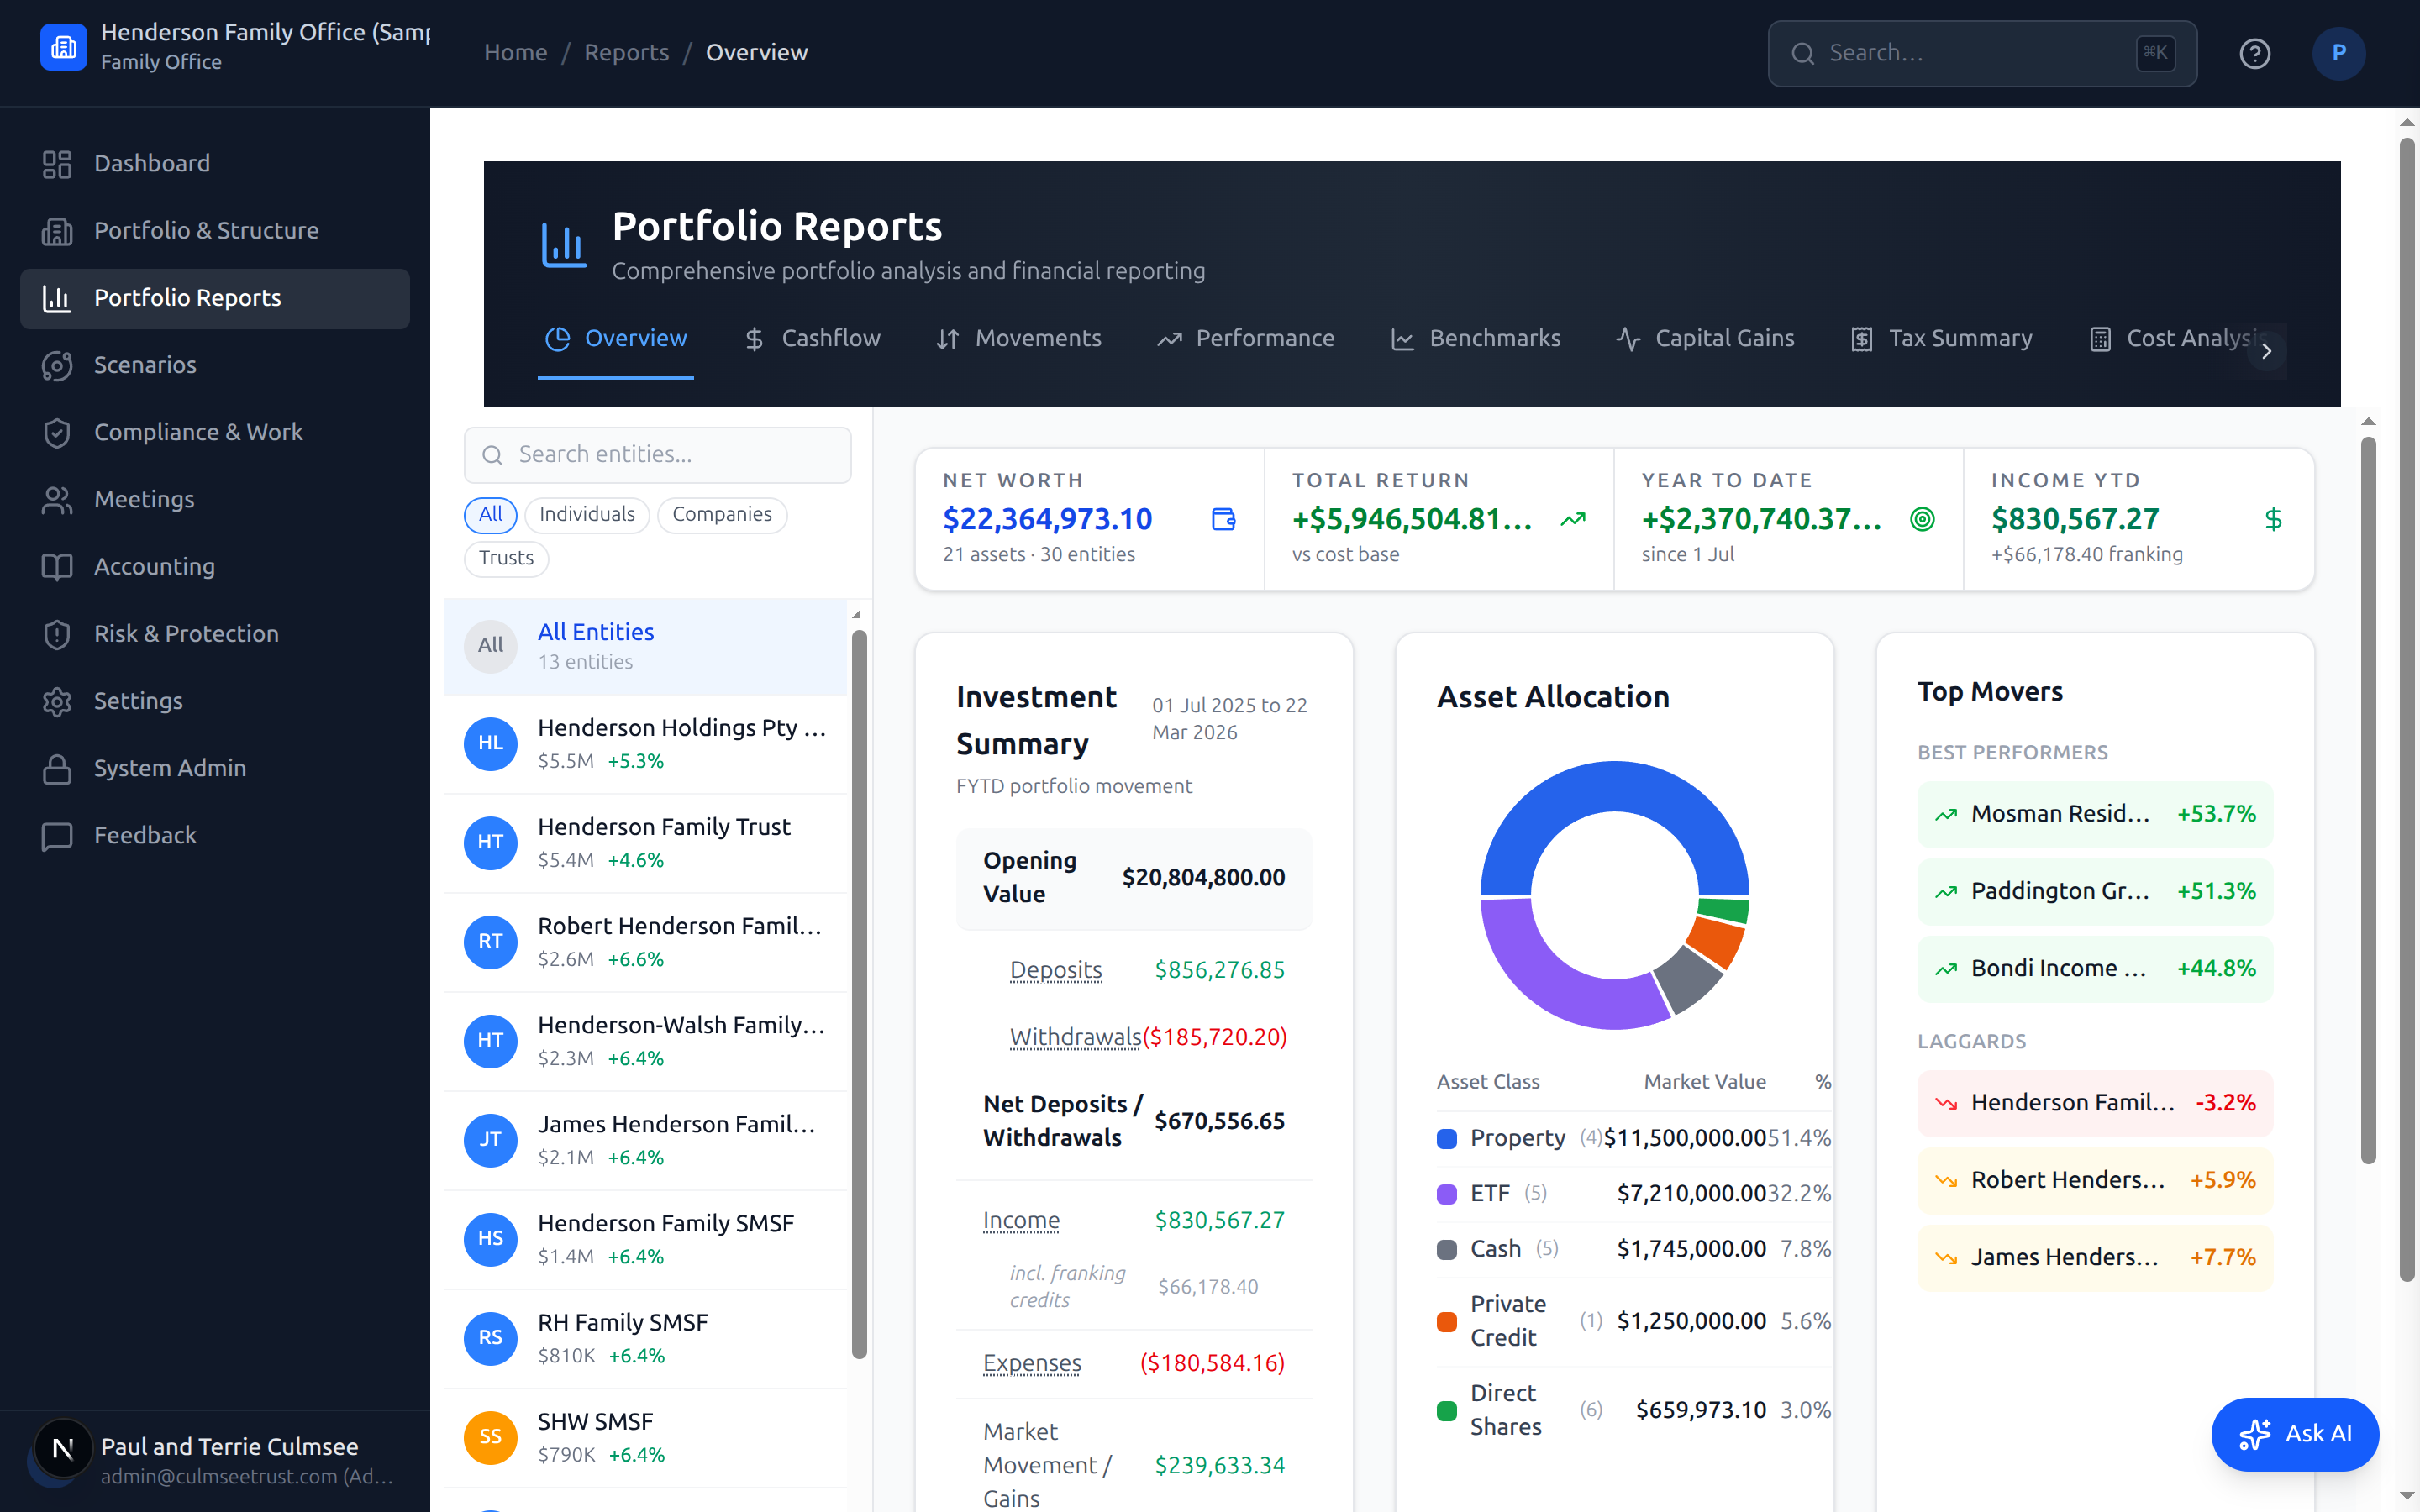Select Robert Henderson Family entity row
2420x1512 pixels.
(x=645, y=942)
